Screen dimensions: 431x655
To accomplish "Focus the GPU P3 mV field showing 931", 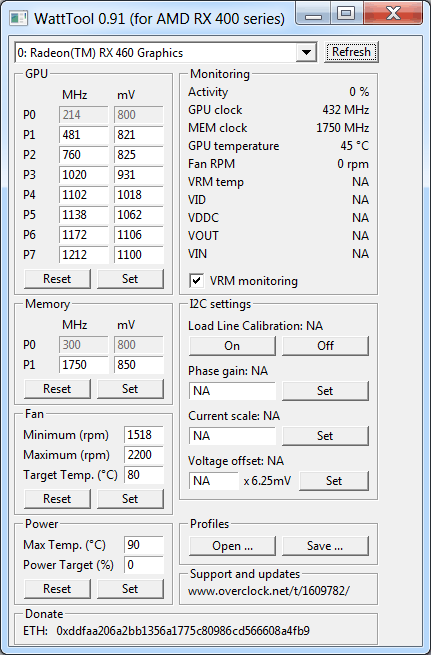I will pyautogui.click(x=138, y=175).
